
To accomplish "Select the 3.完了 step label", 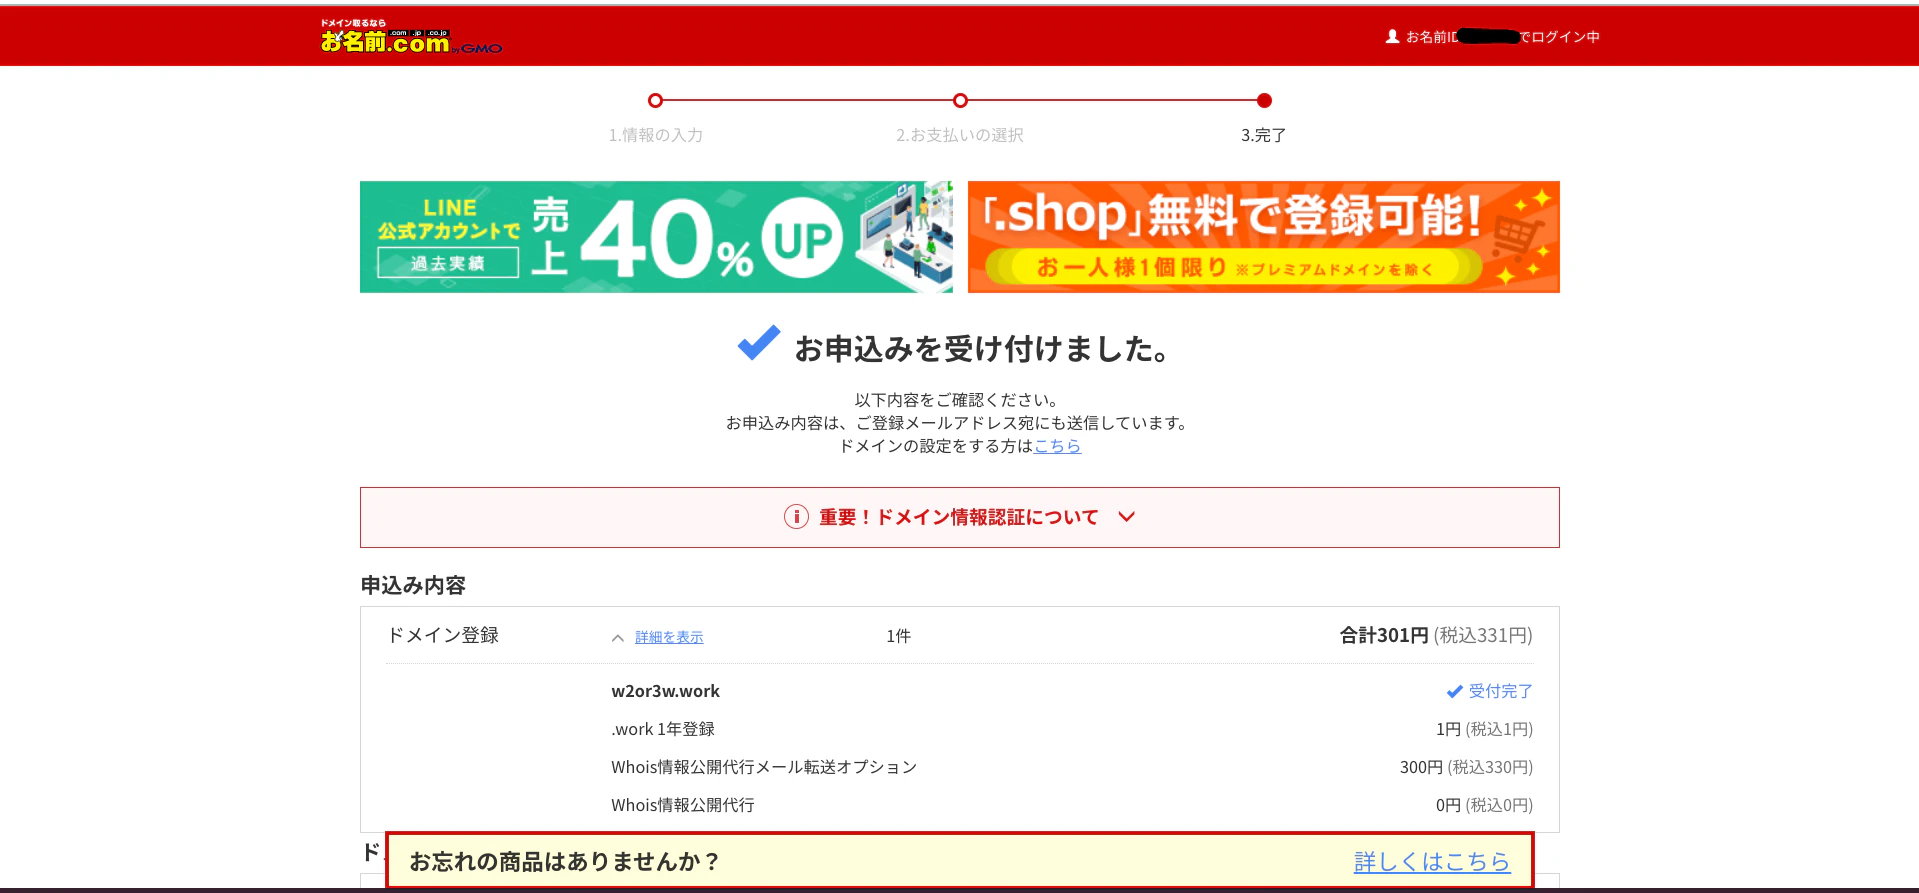I will point(1264,135).
